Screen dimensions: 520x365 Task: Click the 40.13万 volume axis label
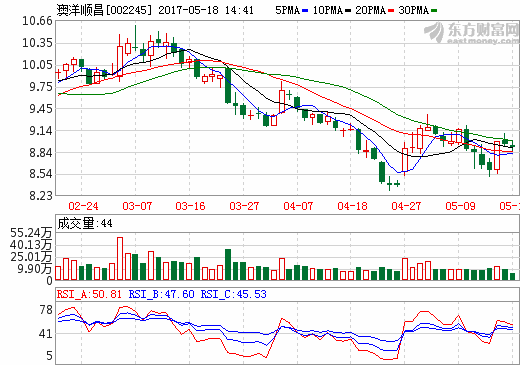31,245
